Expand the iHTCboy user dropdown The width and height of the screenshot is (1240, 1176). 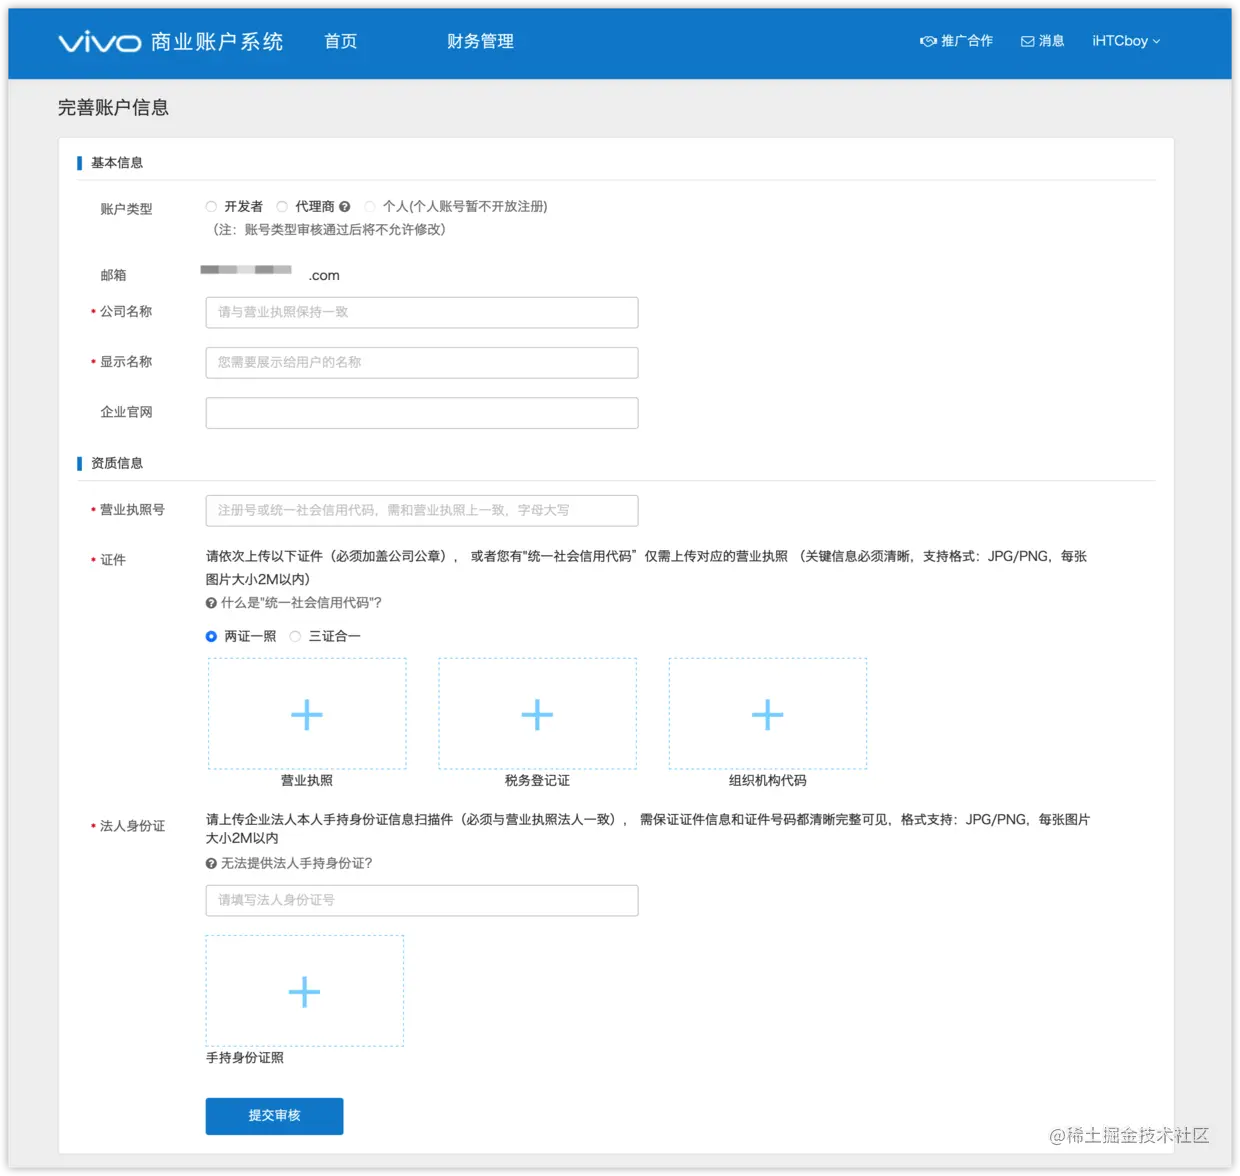click(x=1126, y=41)
